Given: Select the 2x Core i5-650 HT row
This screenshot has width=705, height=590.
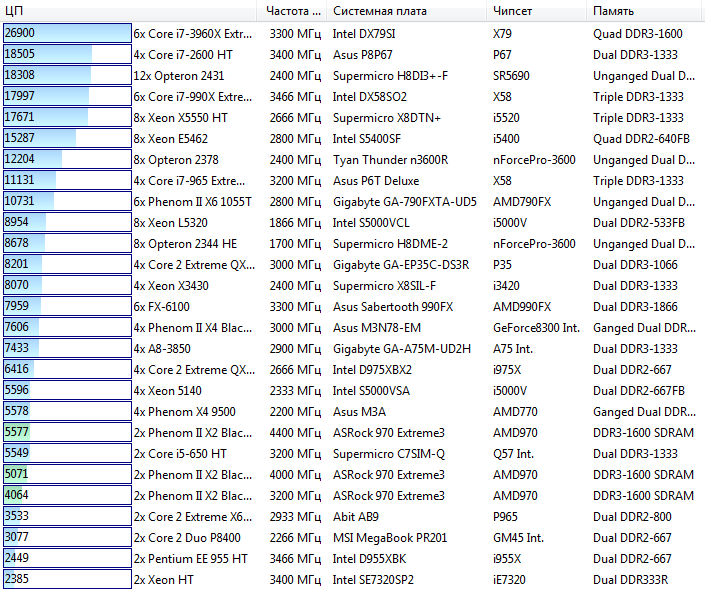Looking at the screenshot, I should (x=352, y=454).
